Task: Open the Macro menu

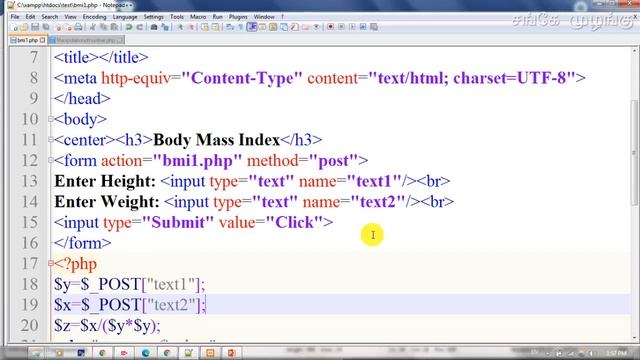Action: click(198, 17)
